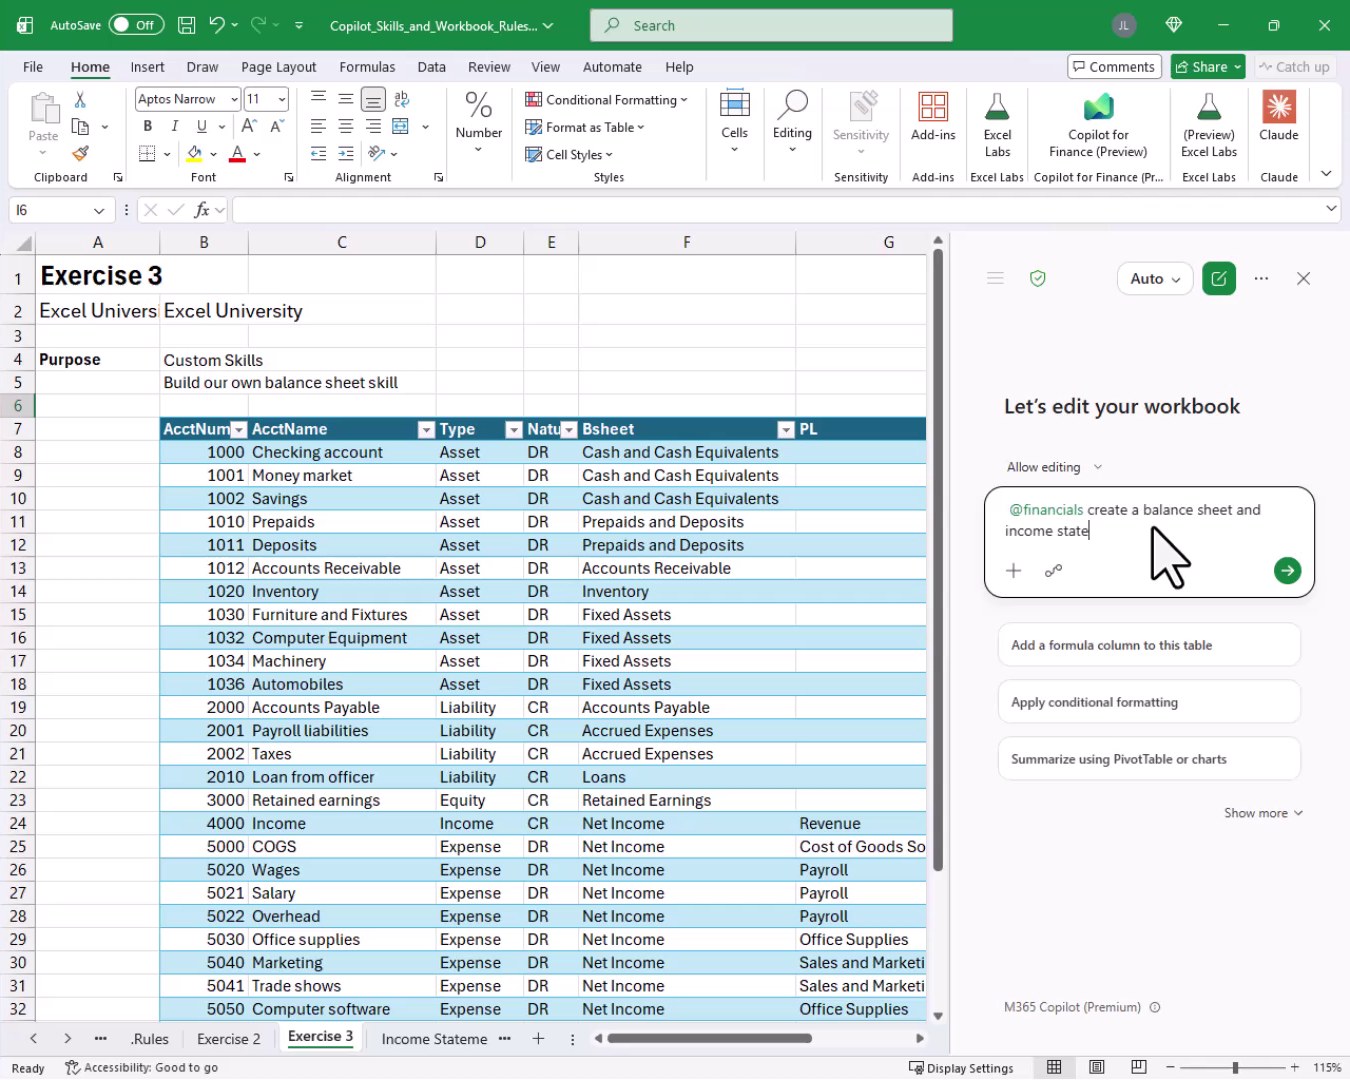This screenshot has height=1080, width=1350.
Task: Start a new Copilot chat with green edit icon
Action: pos(1219,278)
